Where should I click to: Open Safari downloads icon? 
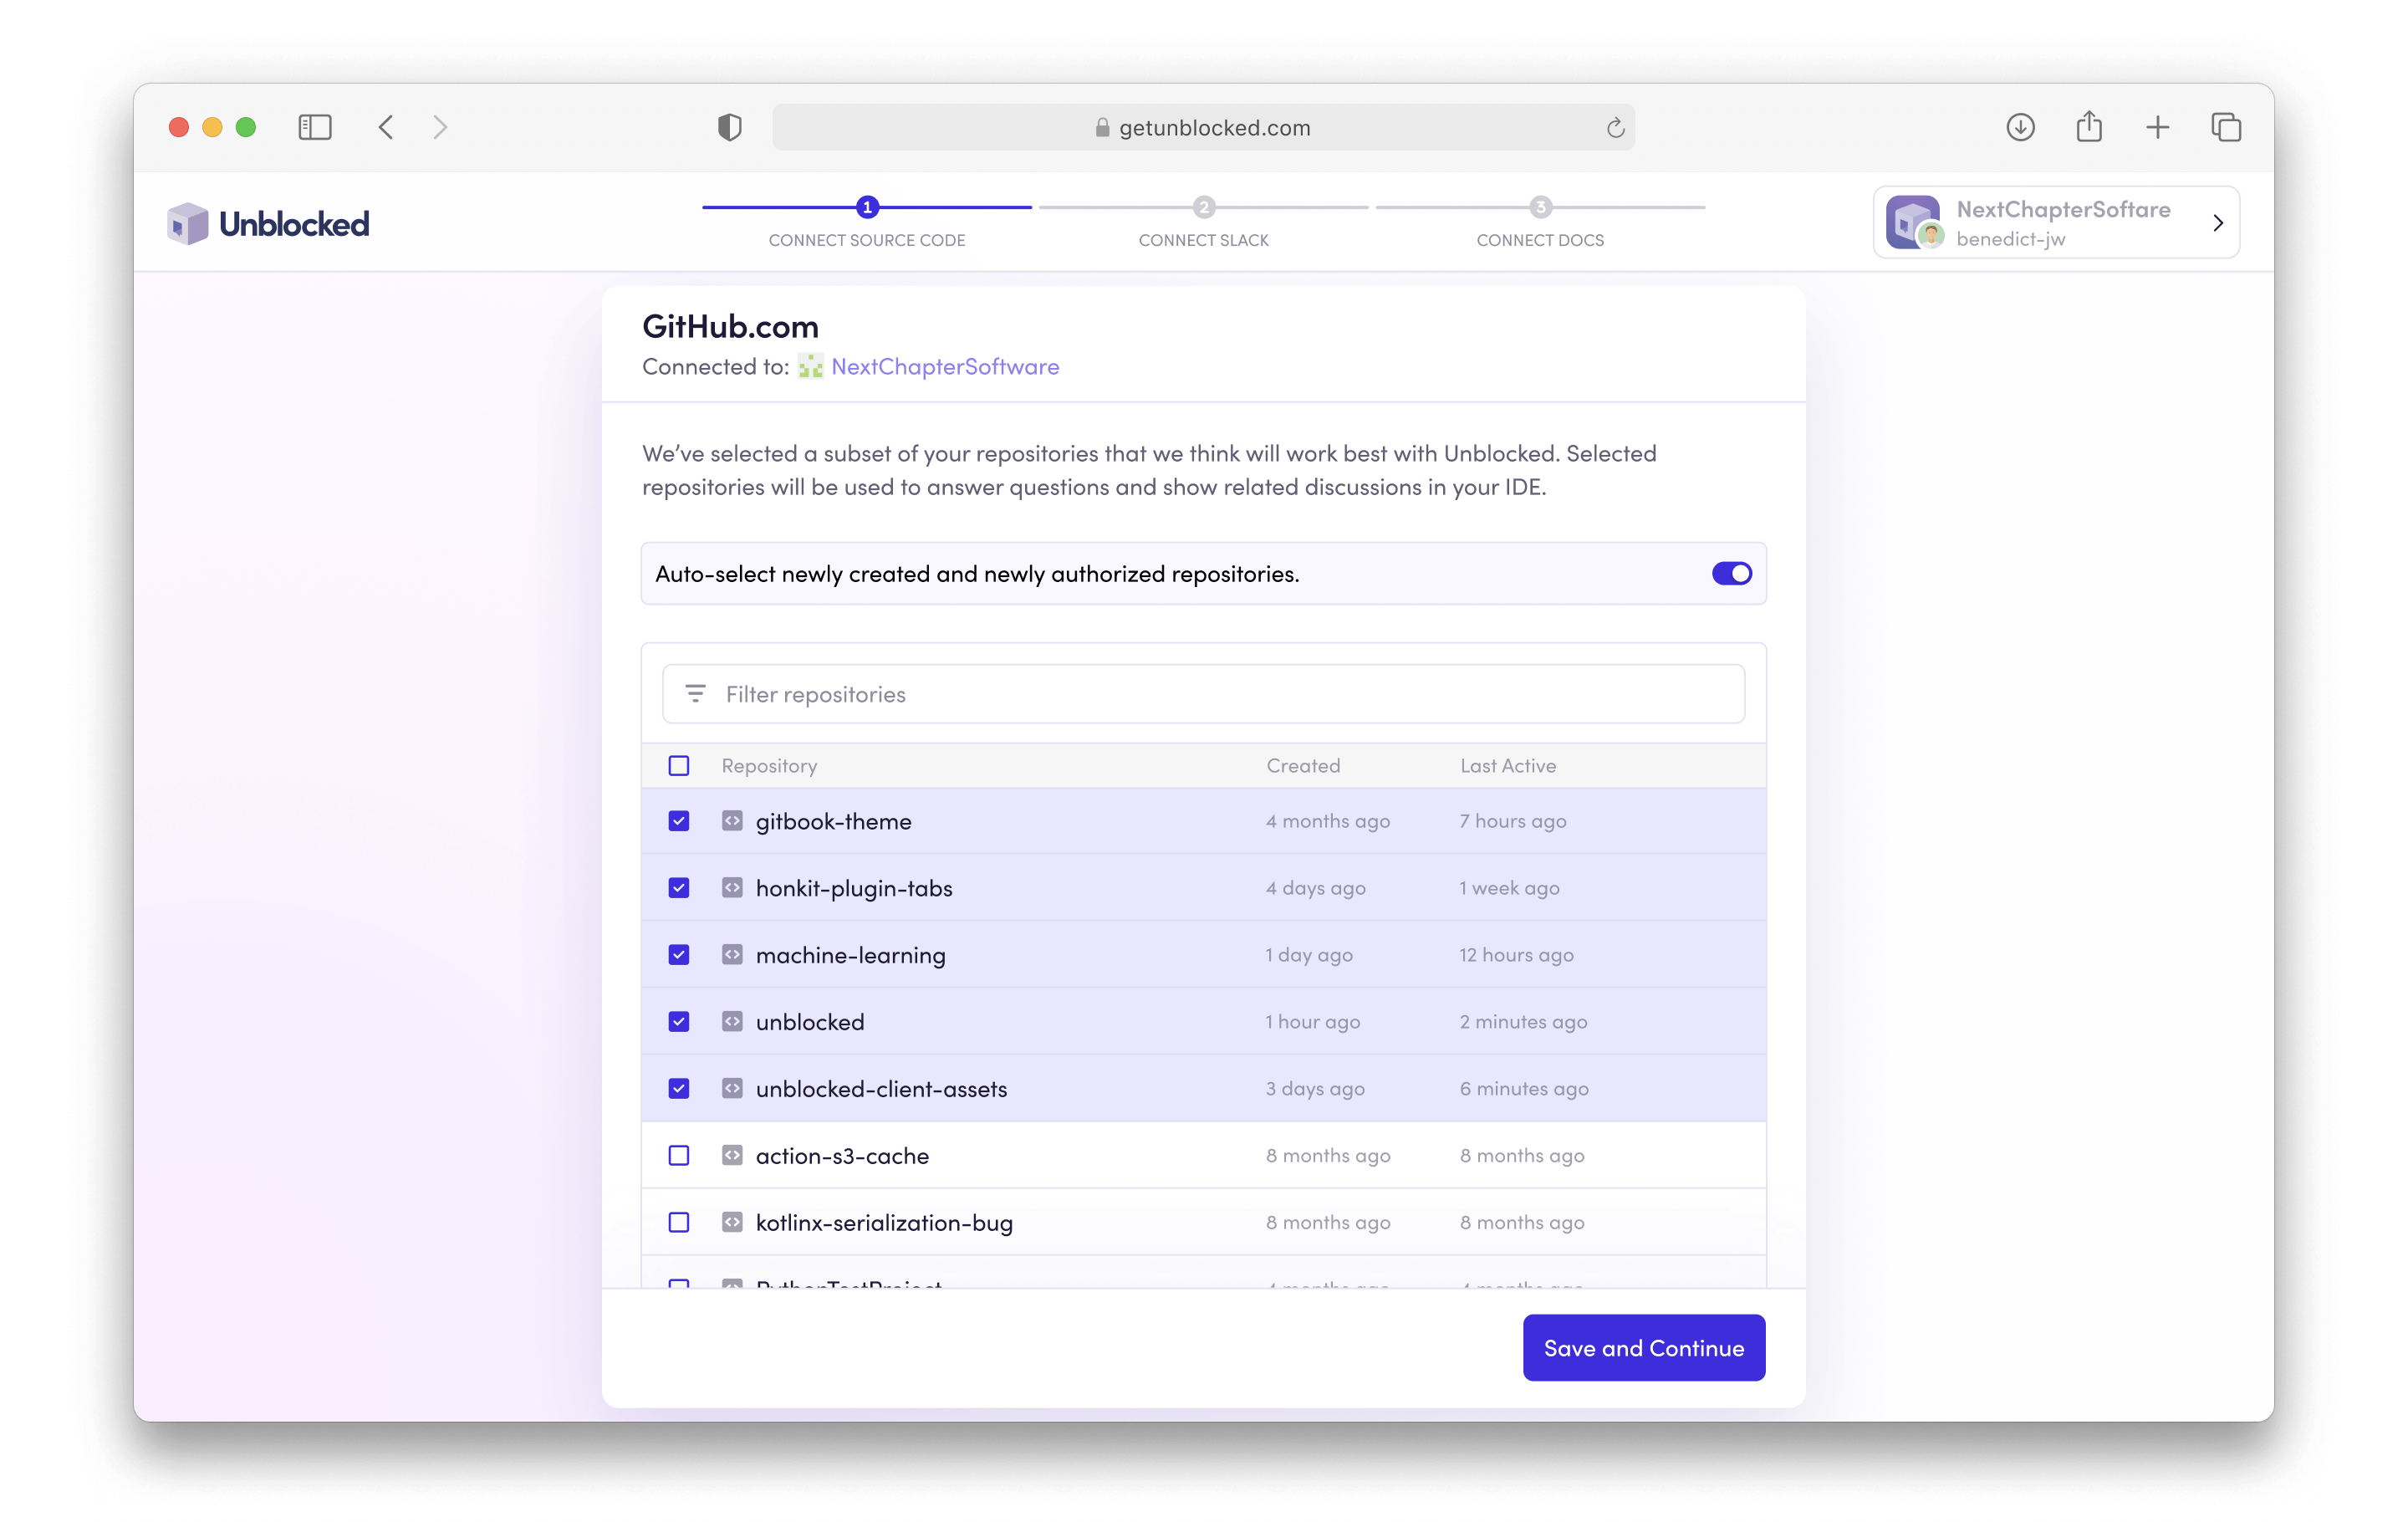[2021, 127]
